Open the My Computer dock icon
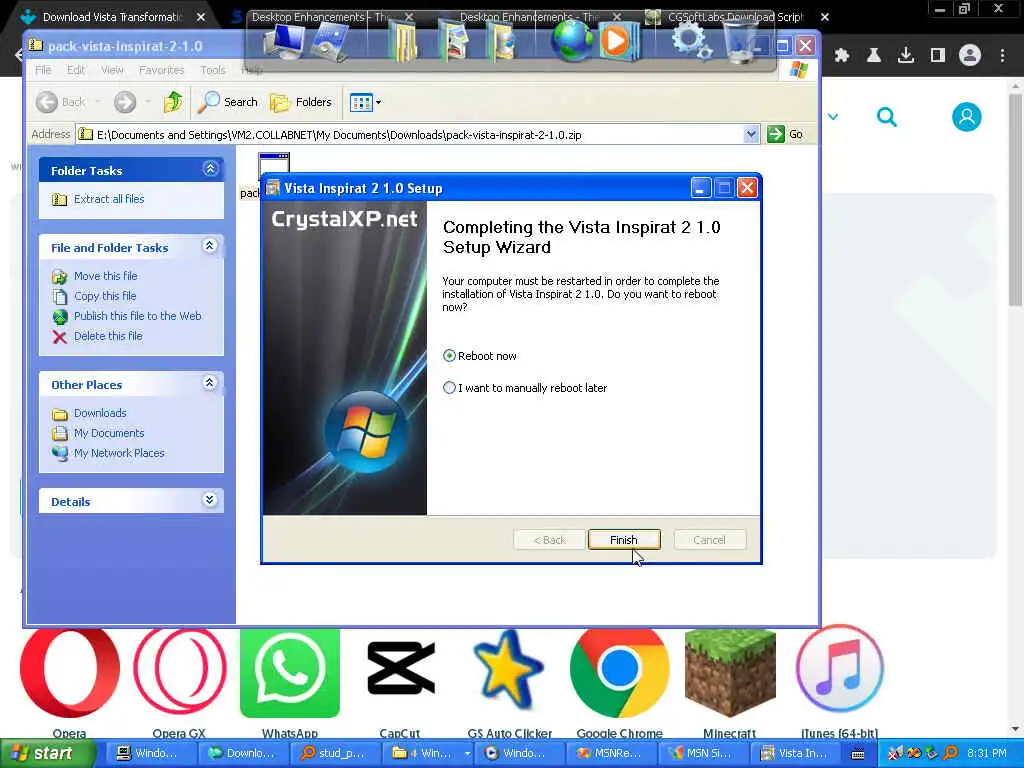 point(283,40)
